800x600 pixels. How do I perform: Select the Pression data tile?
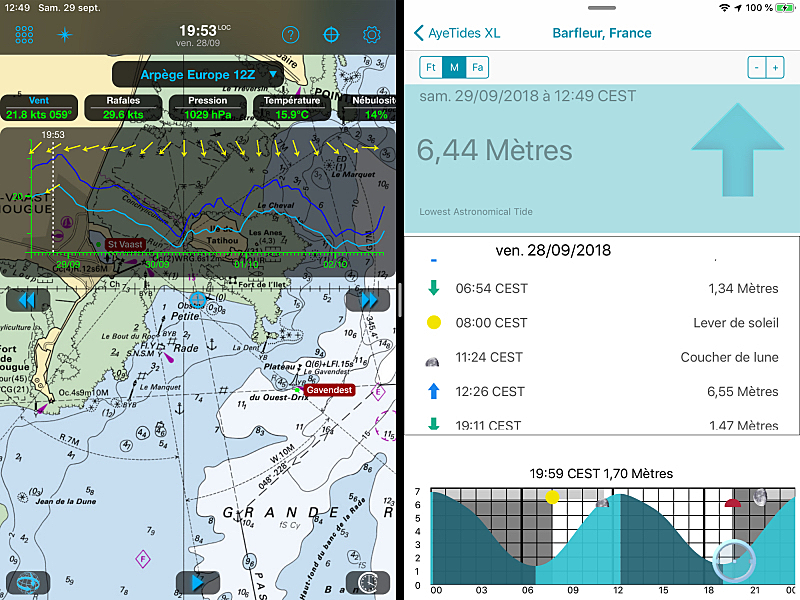(x=208, y=108)
